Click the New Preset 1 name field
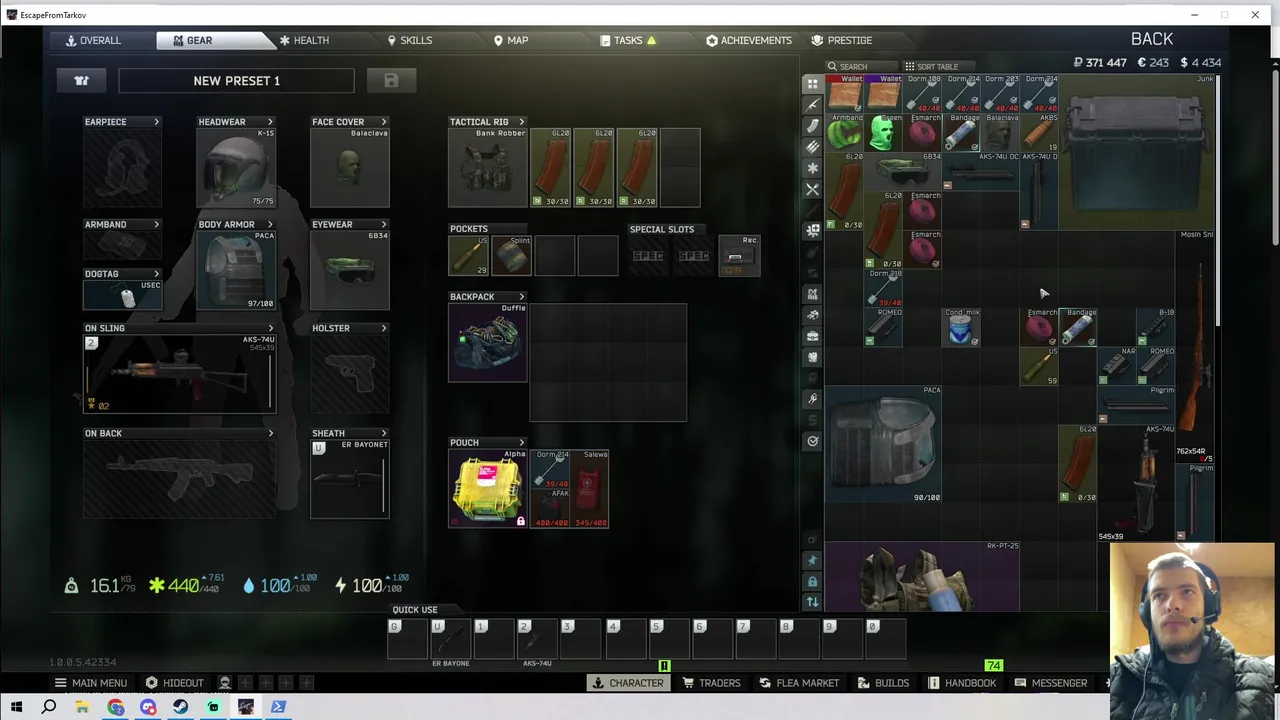The image size is (1280, 720). [x=236, y=81]
